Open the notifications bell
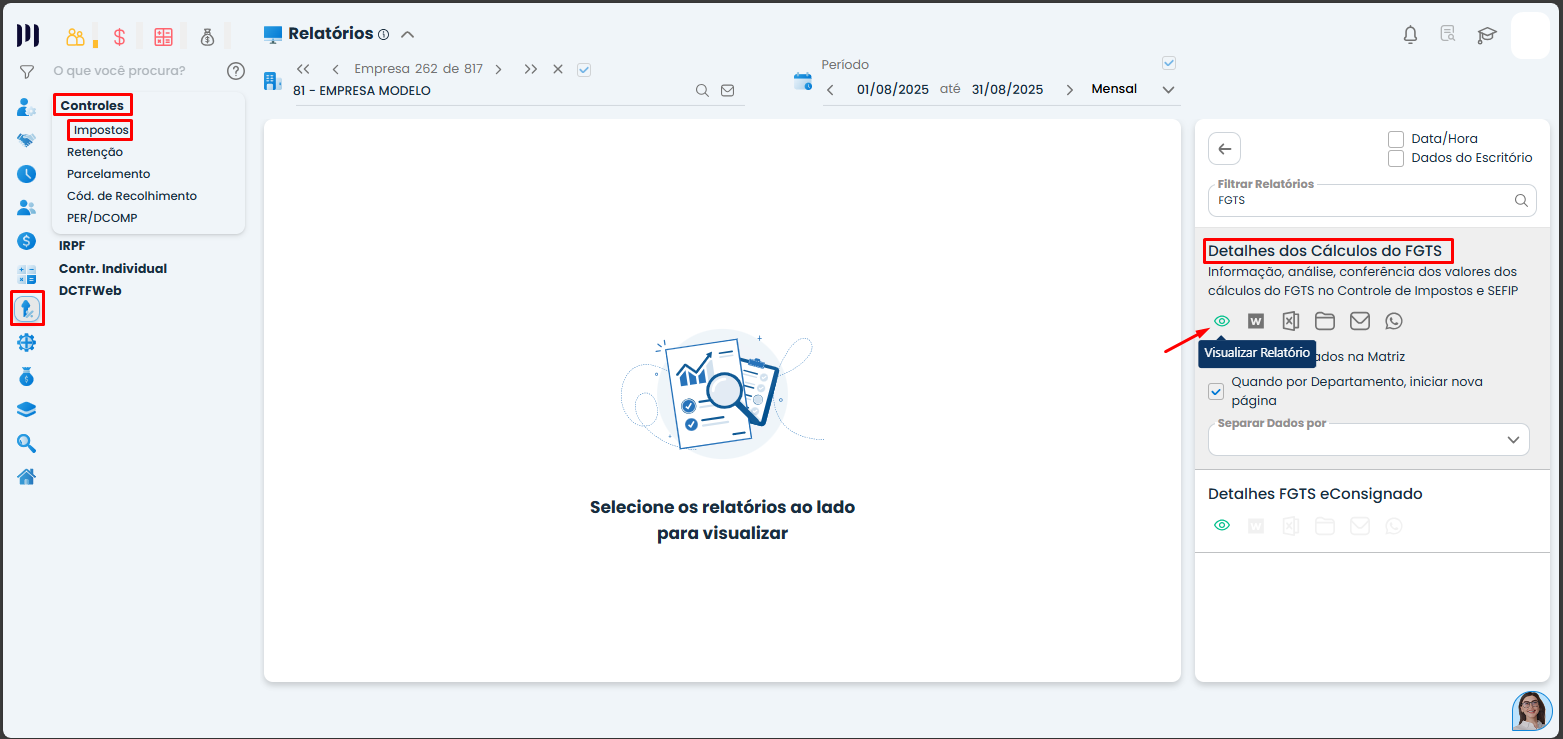This screenshot has width=1563, height=739. 1410,35
